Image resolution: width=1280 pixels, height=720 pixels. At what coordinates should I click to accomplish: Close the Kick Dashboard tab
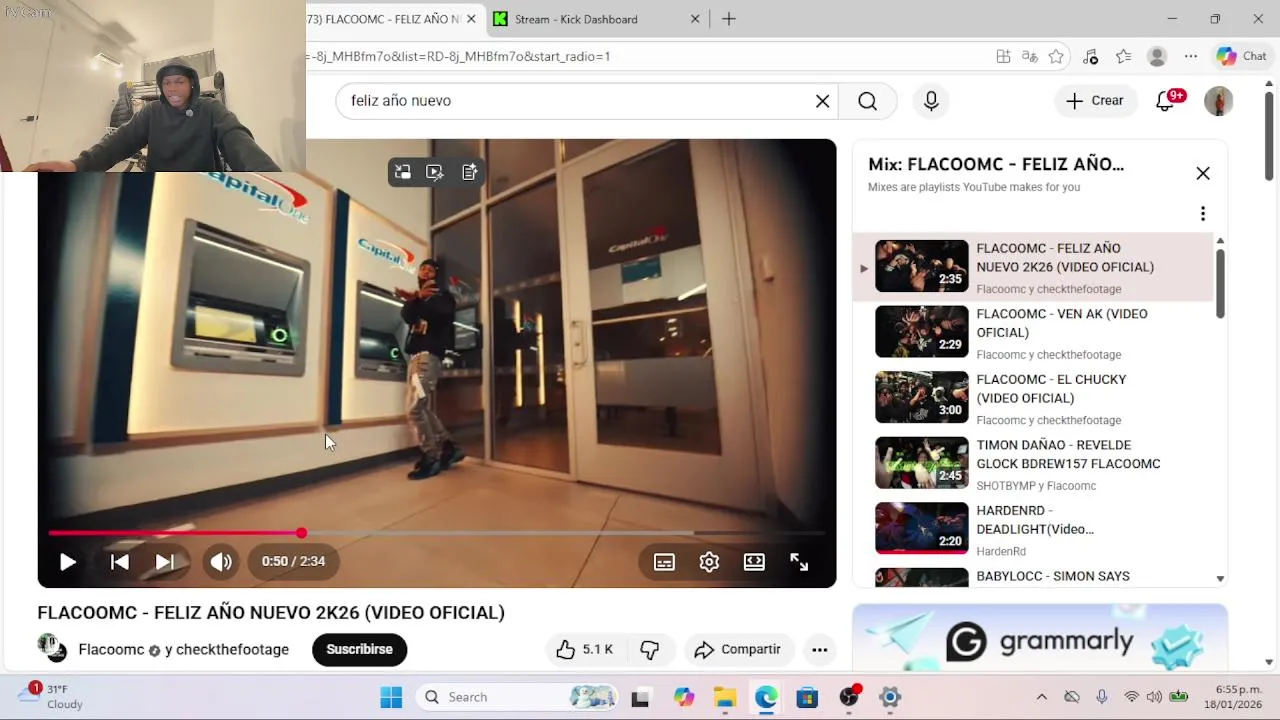click(696, 19)
